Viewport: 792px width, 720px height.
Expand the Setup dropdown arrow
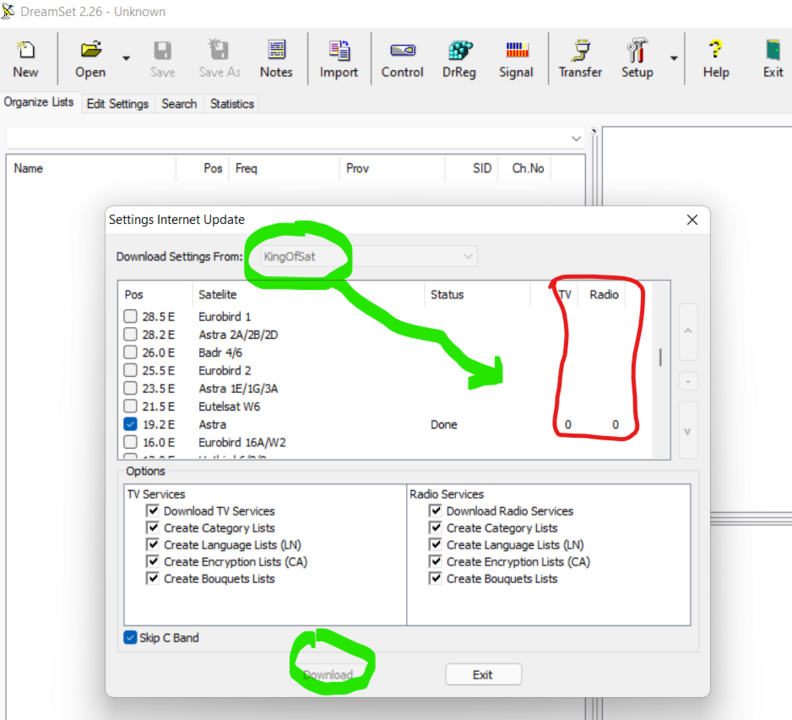pos(674,59)
